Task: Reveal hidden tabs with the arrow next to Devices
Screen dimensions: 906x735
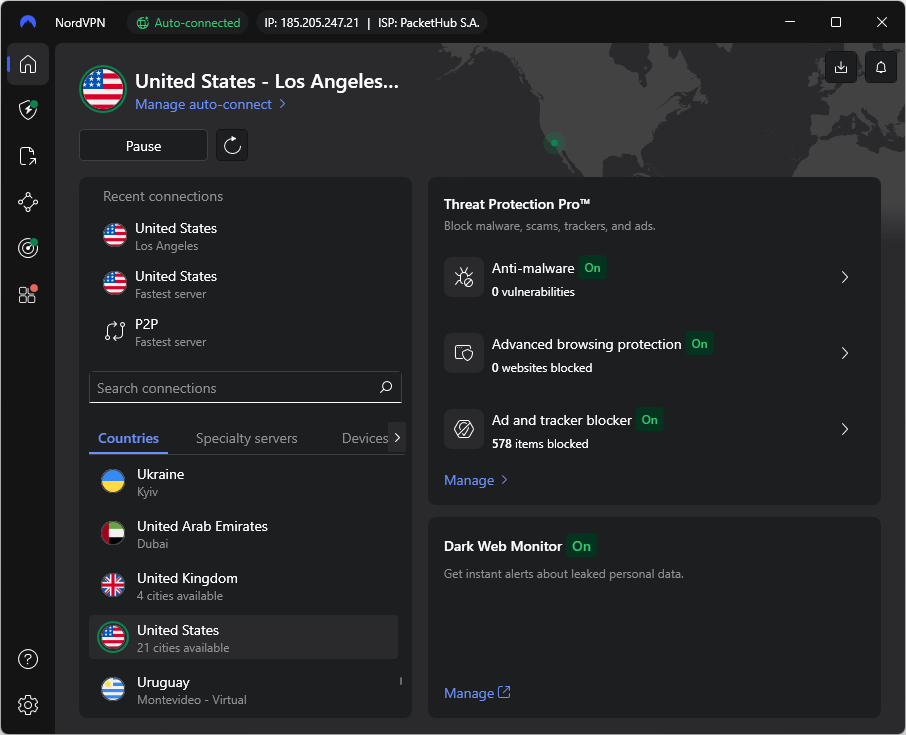Action: tap(397, 438)
